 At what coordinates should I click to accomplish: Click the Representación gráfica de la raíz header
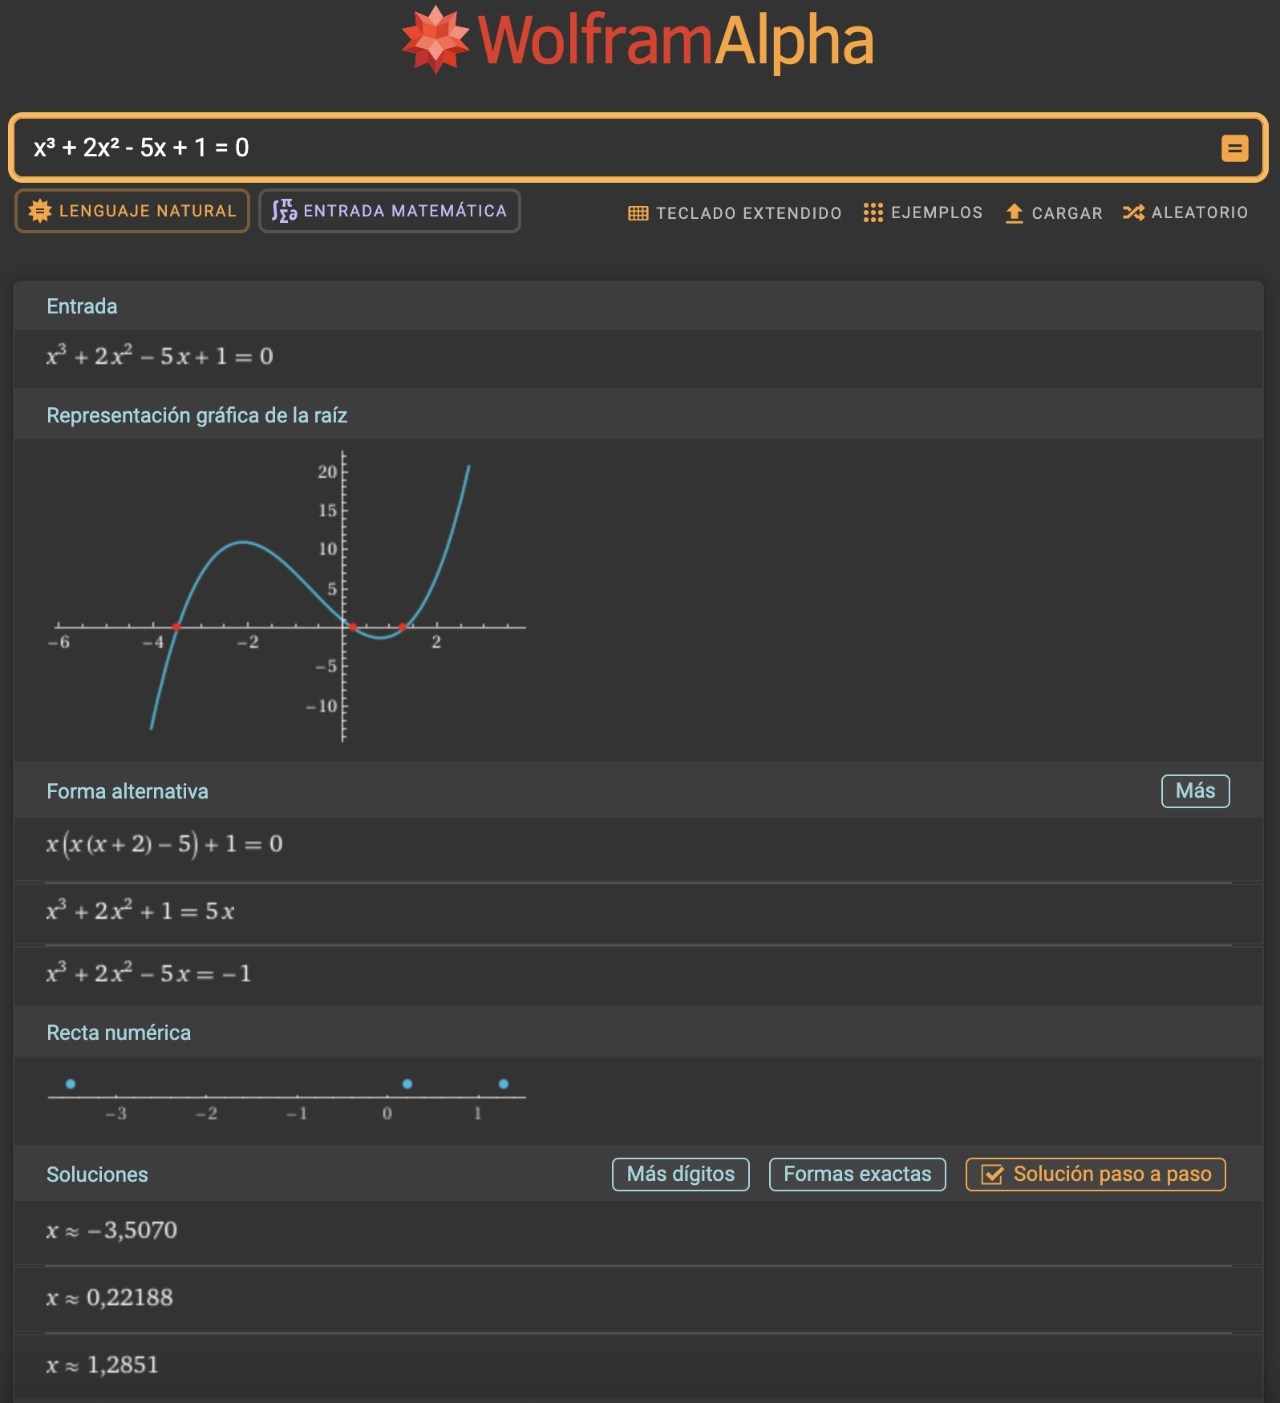point(197,415)
